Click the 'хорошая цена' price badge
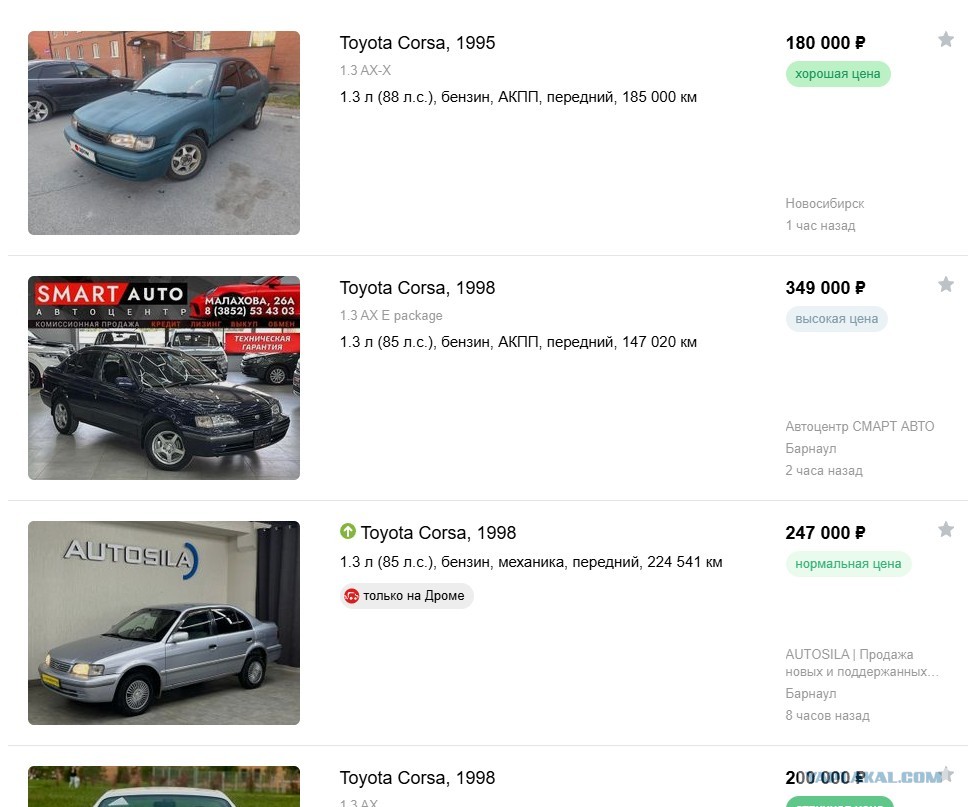This screenshot has height=807, width=968. [838, 74]
